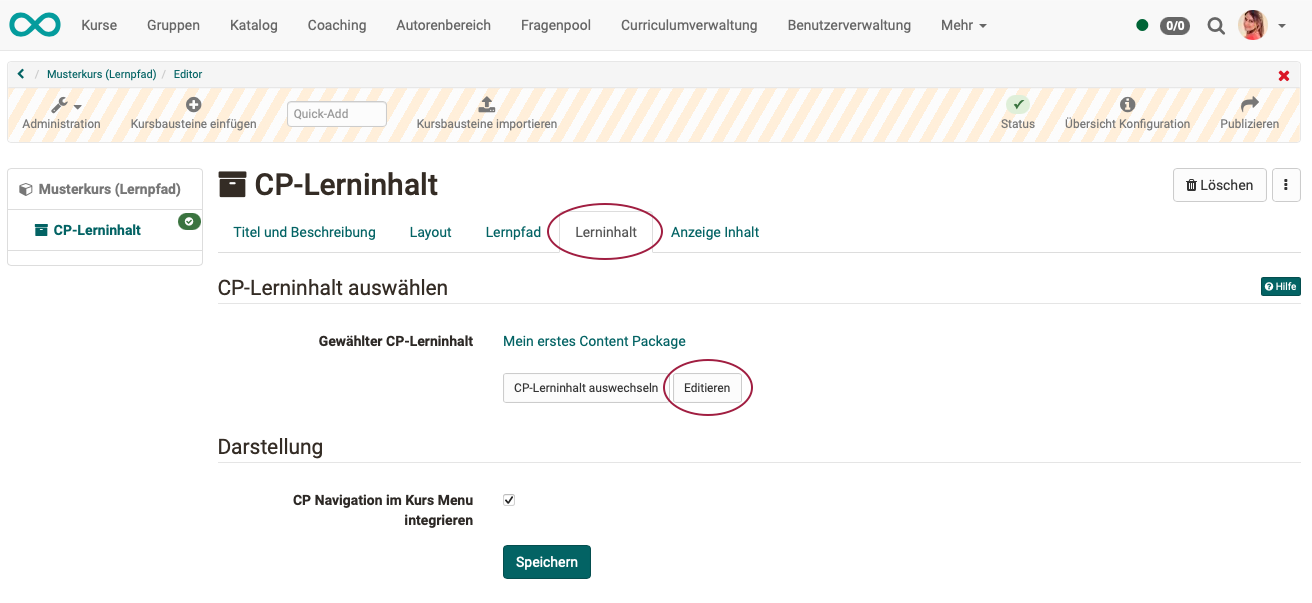Check the Status checkmark icon
This screenshot has height=603, width=1312.
point(1018,103)
